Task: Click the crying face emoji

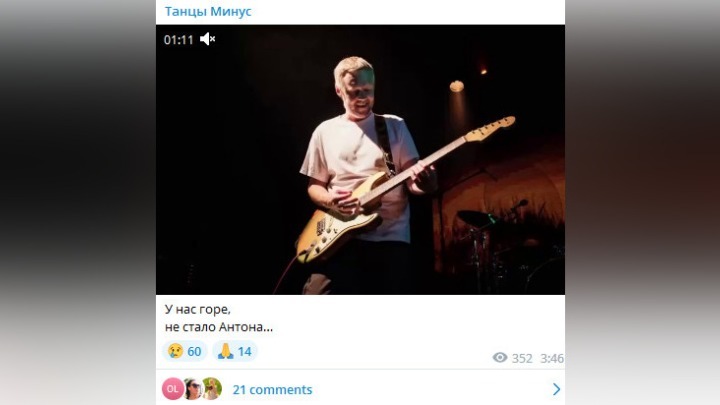Action: tap(175, 351)
